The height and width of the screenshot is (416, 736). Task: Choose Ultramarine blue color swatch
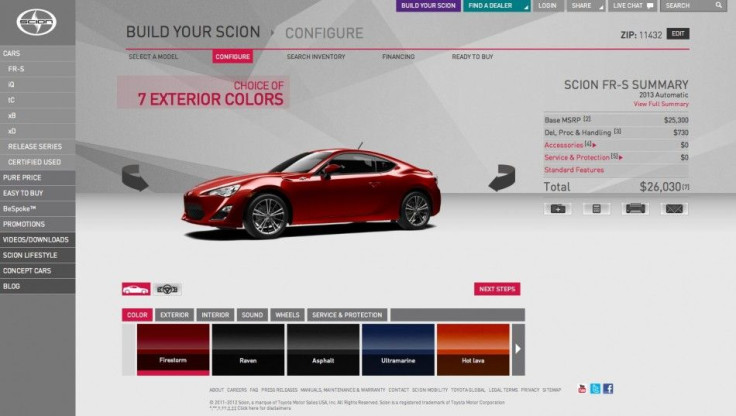pos(398,349)
